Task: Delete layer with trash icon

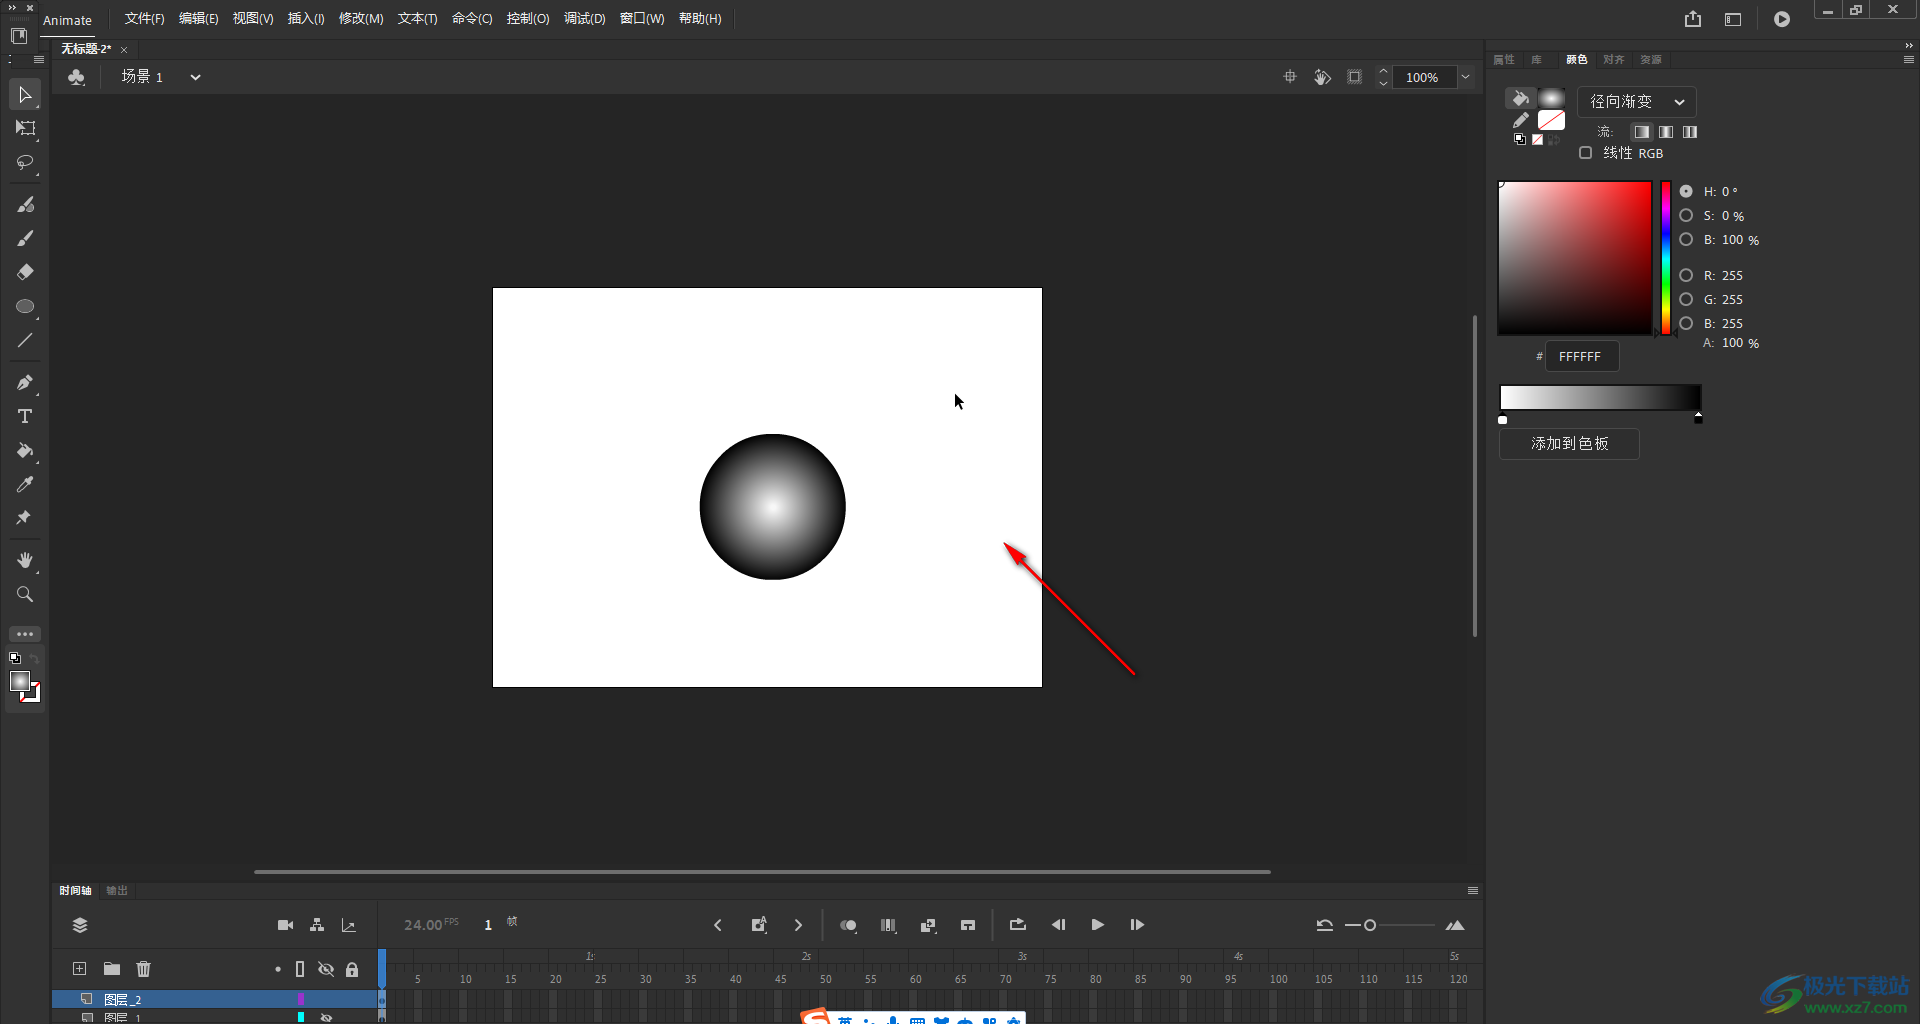Action: tap(144, 969)
